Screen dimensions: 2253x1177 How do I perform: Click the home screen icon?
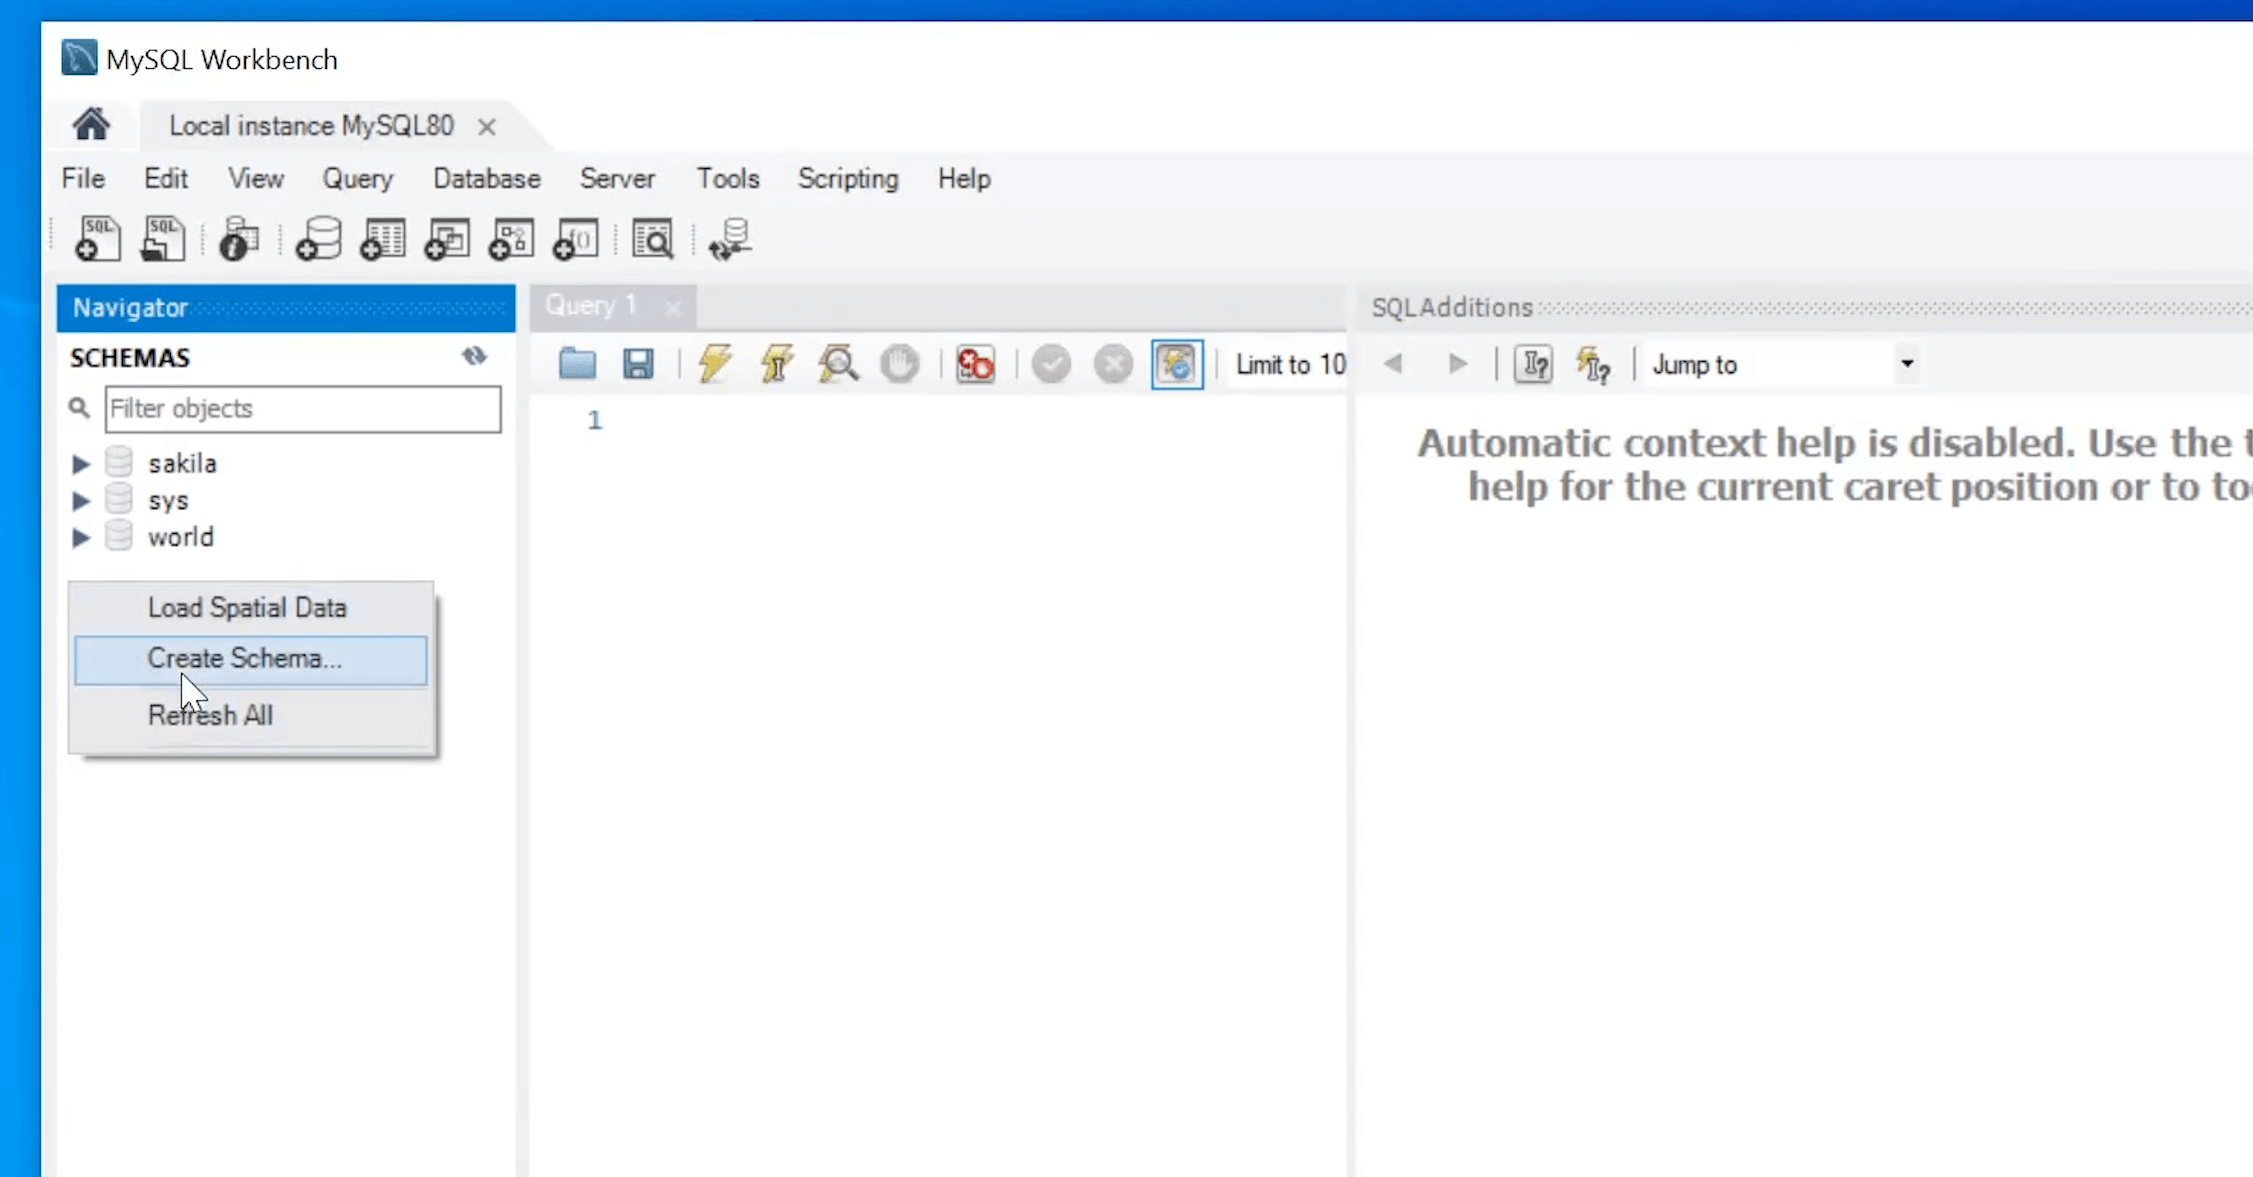click(x=91, y=125)
